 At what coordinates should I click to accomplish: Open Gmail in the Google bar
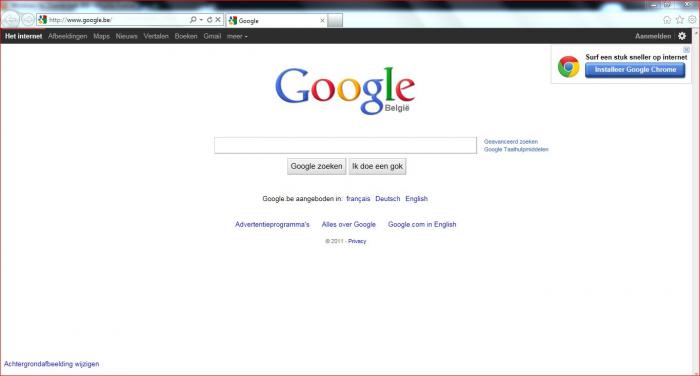tap(212, 36)
